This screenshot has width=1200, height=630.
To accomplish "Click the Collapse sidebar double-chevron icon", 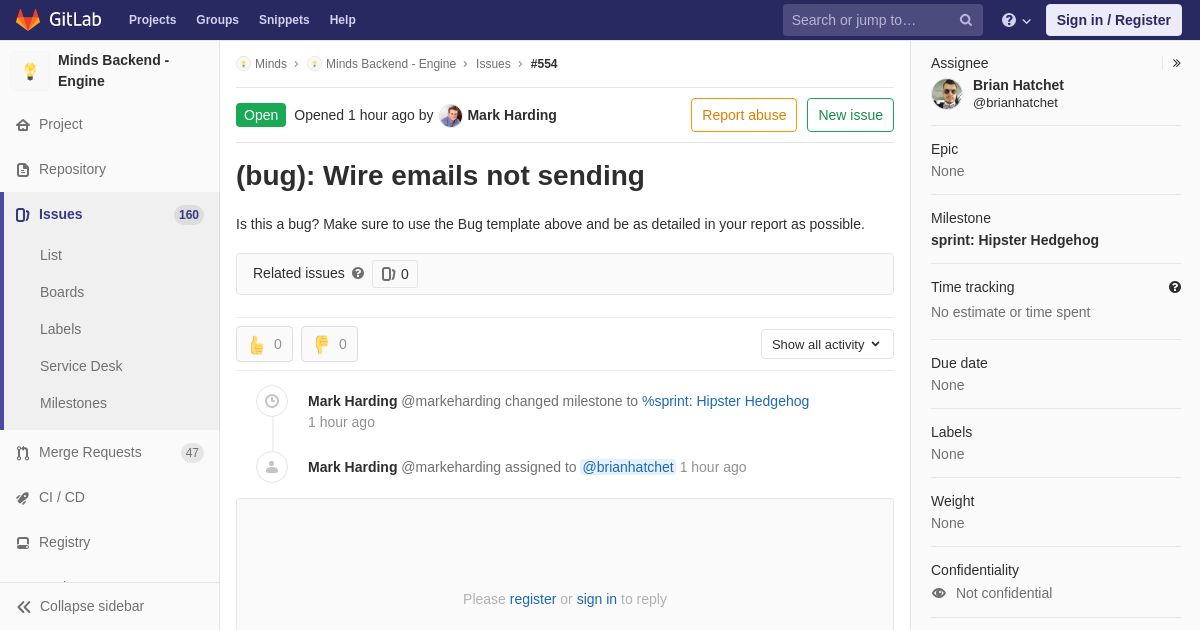I will point(24,607).
